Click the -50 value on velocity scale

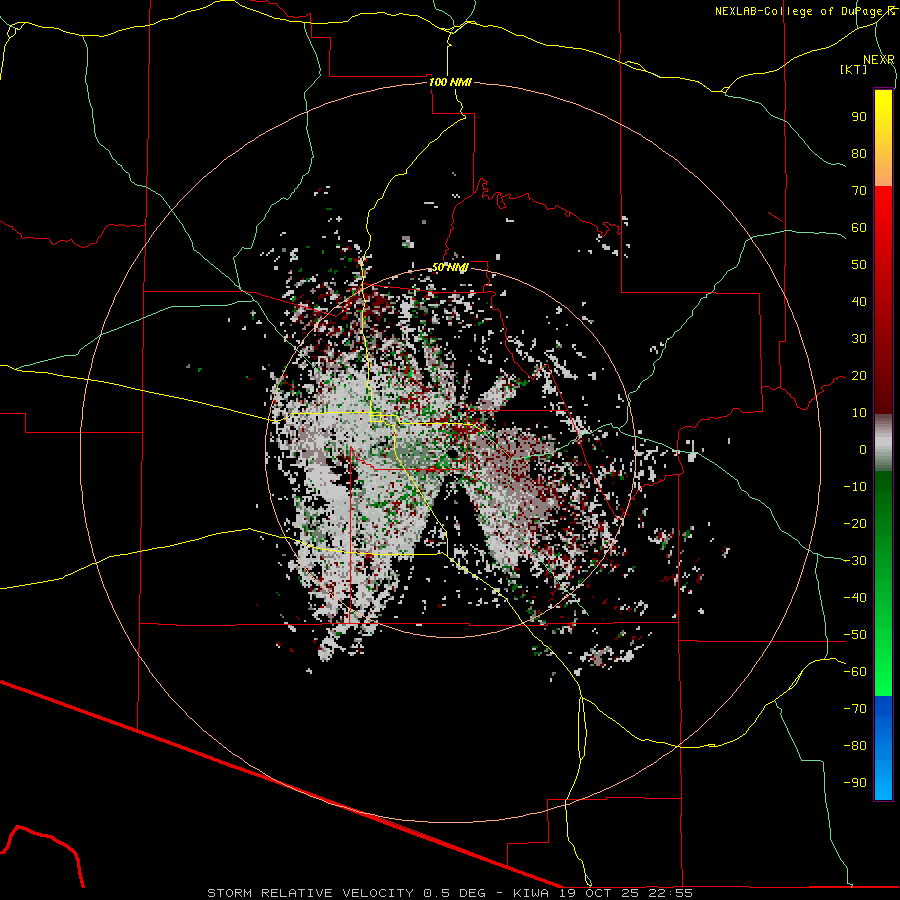[x=855, y=634]
